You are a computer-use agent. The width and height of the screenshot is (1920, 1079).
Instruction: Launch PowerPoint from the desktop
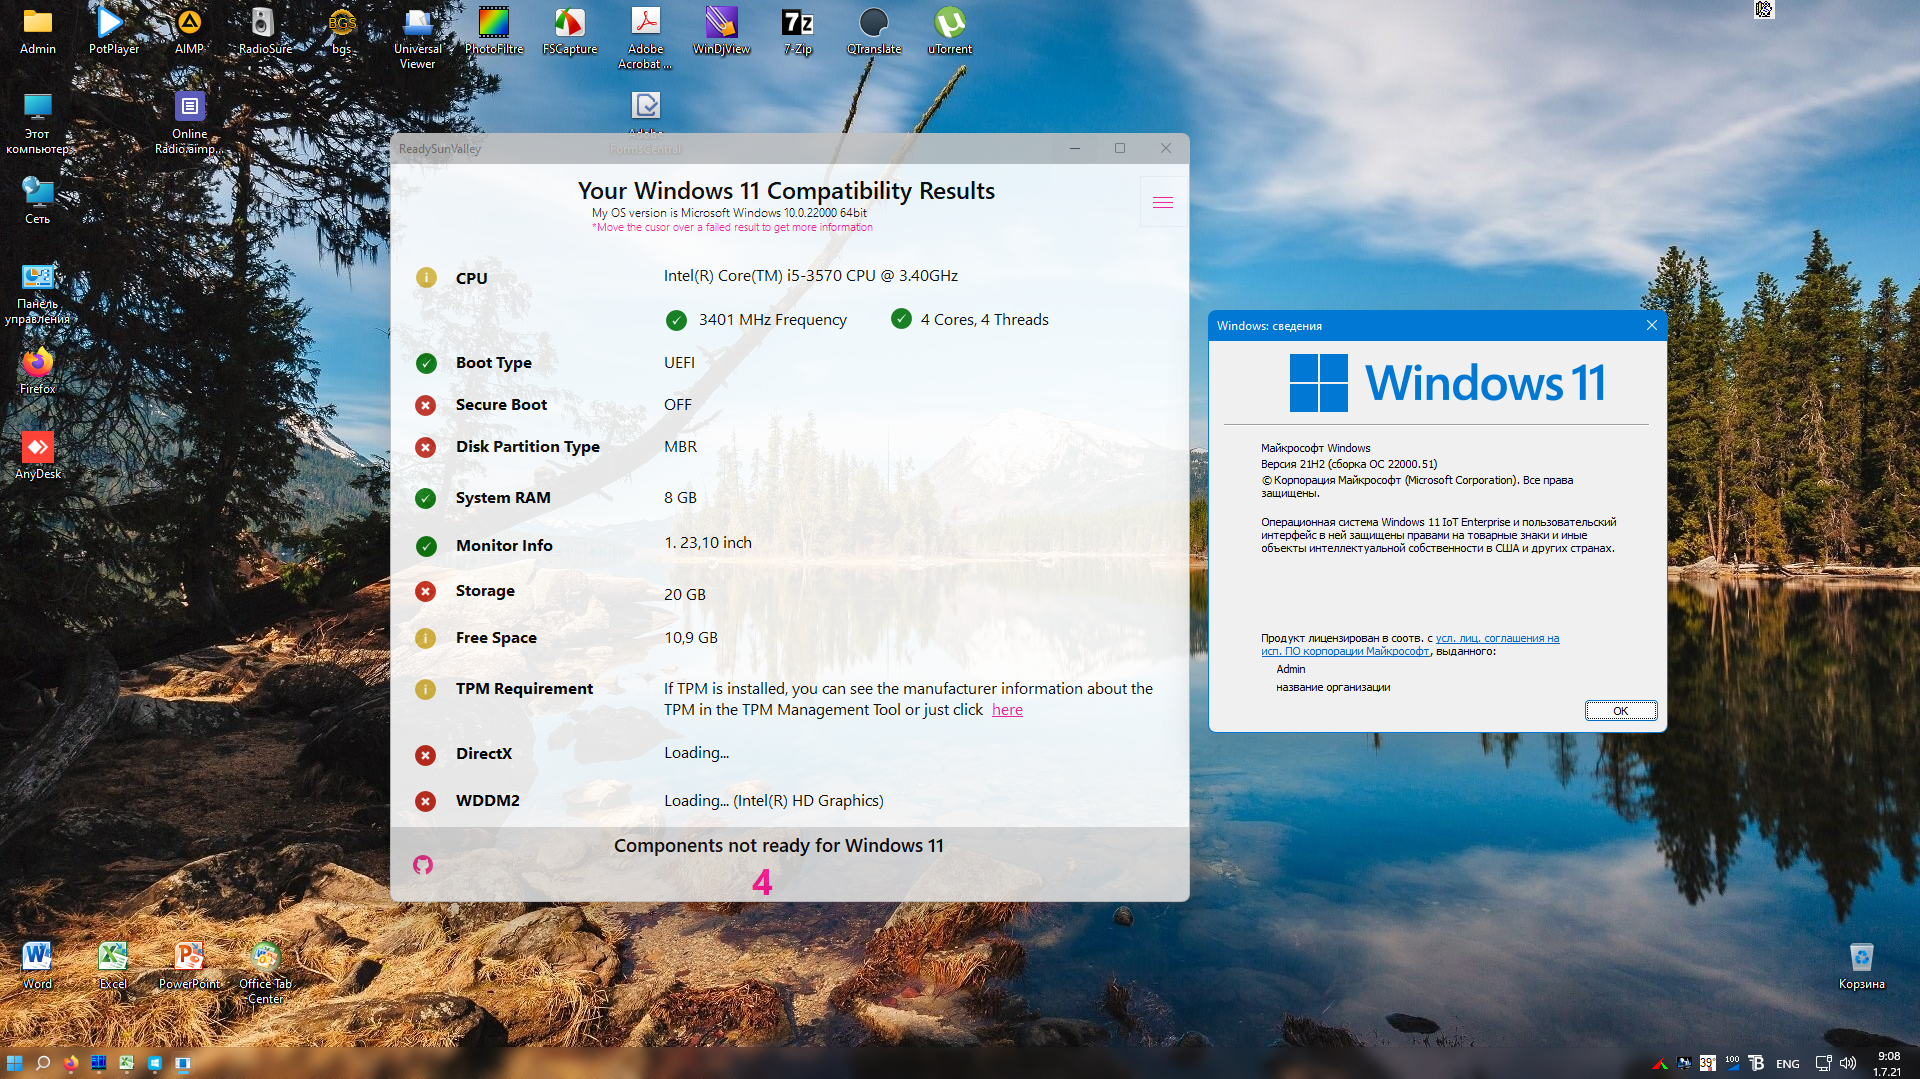189,965
